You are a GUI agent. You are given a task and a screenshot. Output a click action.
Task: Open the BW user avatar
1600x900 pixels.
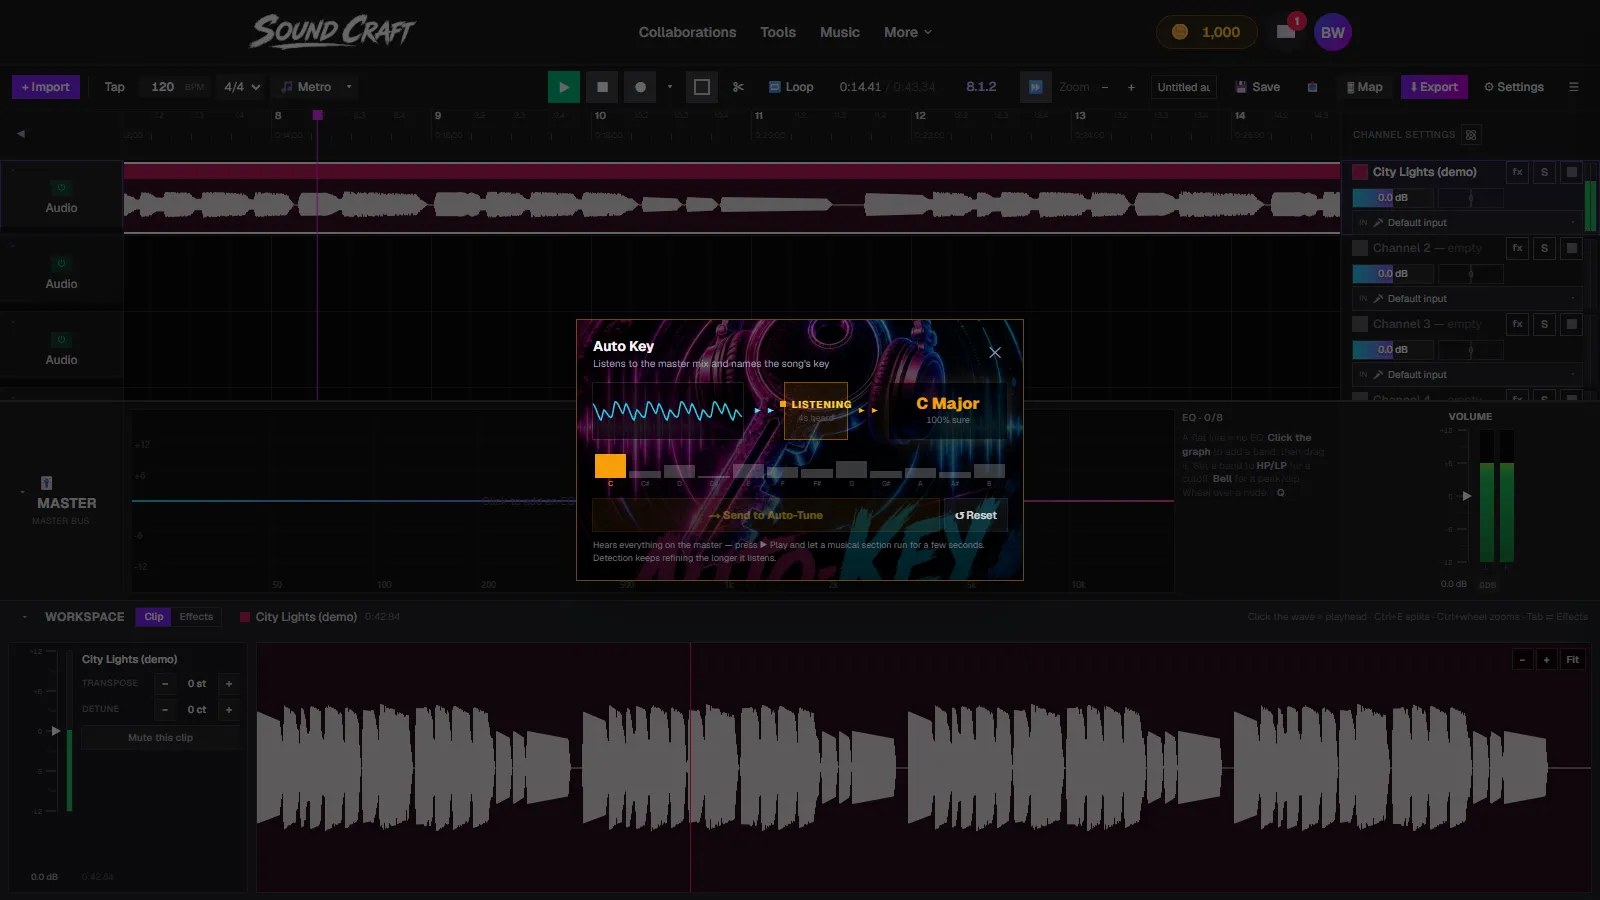pos(1333,32)
